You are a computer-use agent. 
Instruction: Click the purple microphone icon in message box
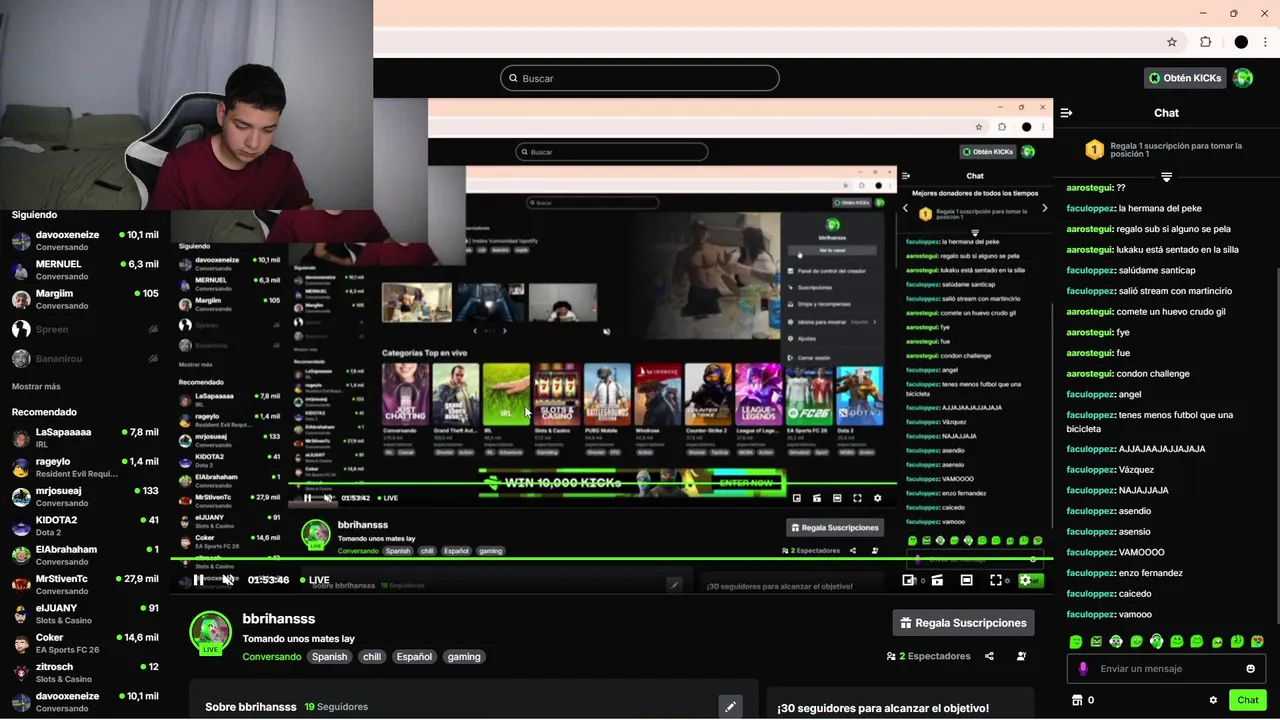(x=1083, y=669)
